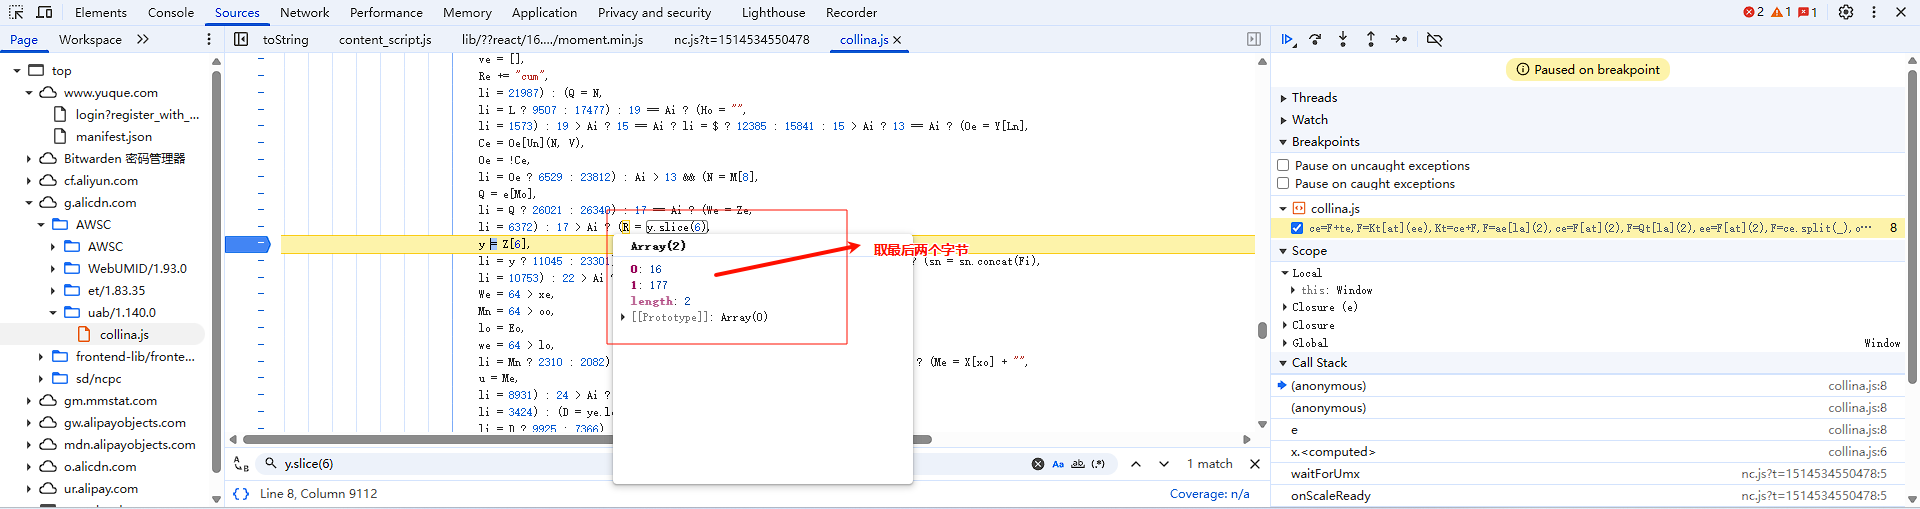Screen dimensions: 1920x509
Task: Collapse the Call Stack section
Action: click(1283, 363)
